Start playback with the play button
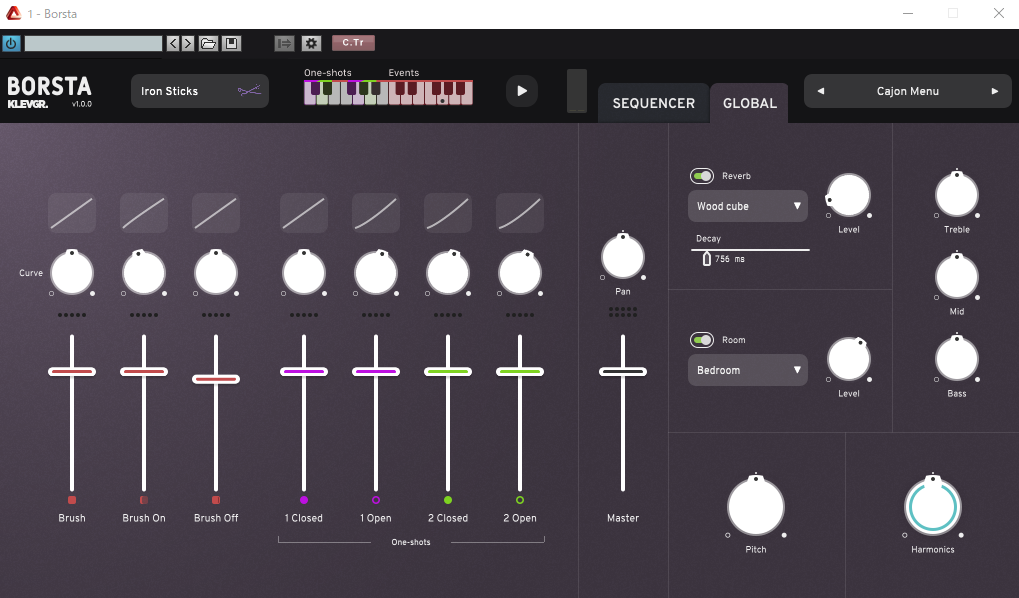1019x598 pixels. point(522,91)
